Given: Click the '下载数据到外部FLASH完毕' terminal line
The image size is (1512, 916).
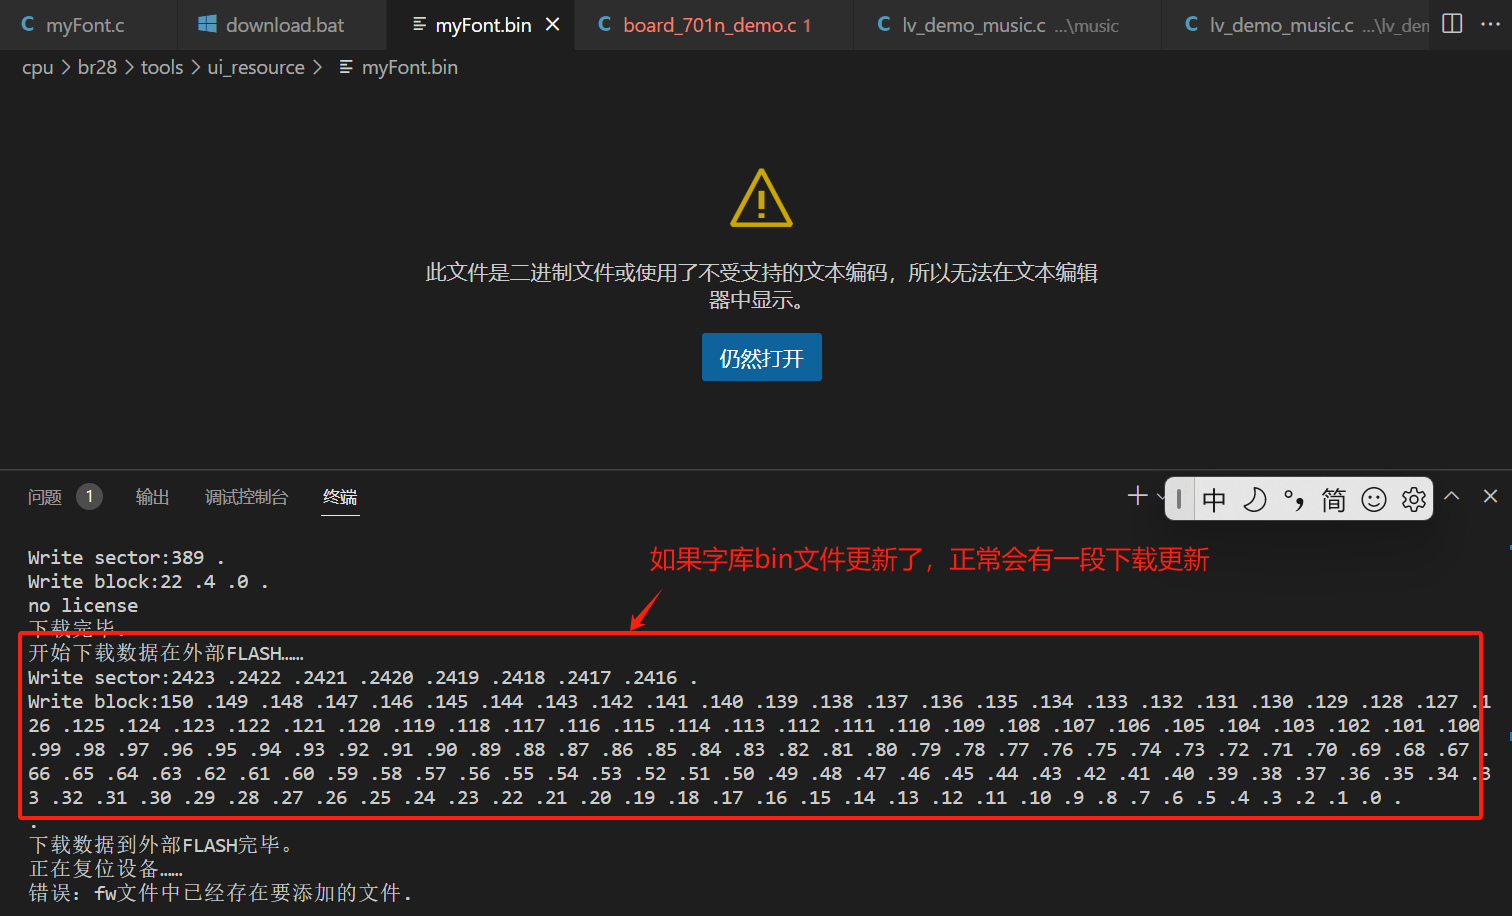Looking at the screenshot, I should tap(160, 845).
